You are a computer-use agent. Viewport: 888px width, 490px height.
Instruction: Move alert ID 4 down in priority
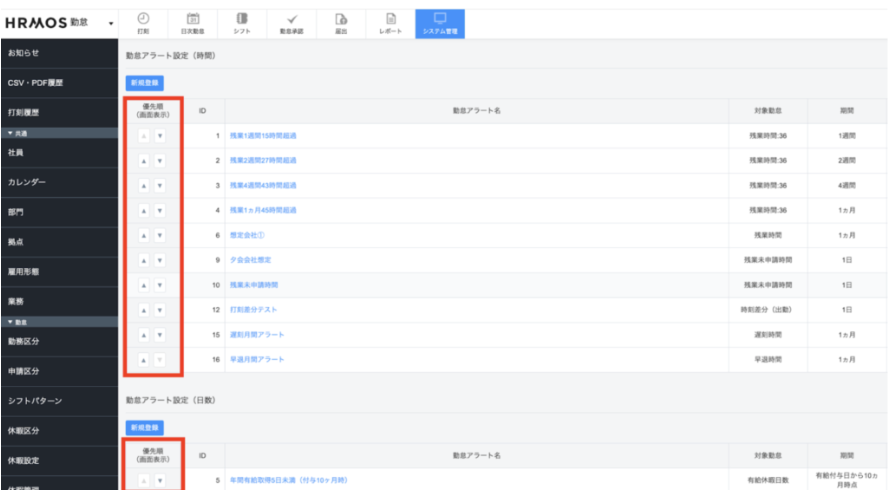click(160, 211)
